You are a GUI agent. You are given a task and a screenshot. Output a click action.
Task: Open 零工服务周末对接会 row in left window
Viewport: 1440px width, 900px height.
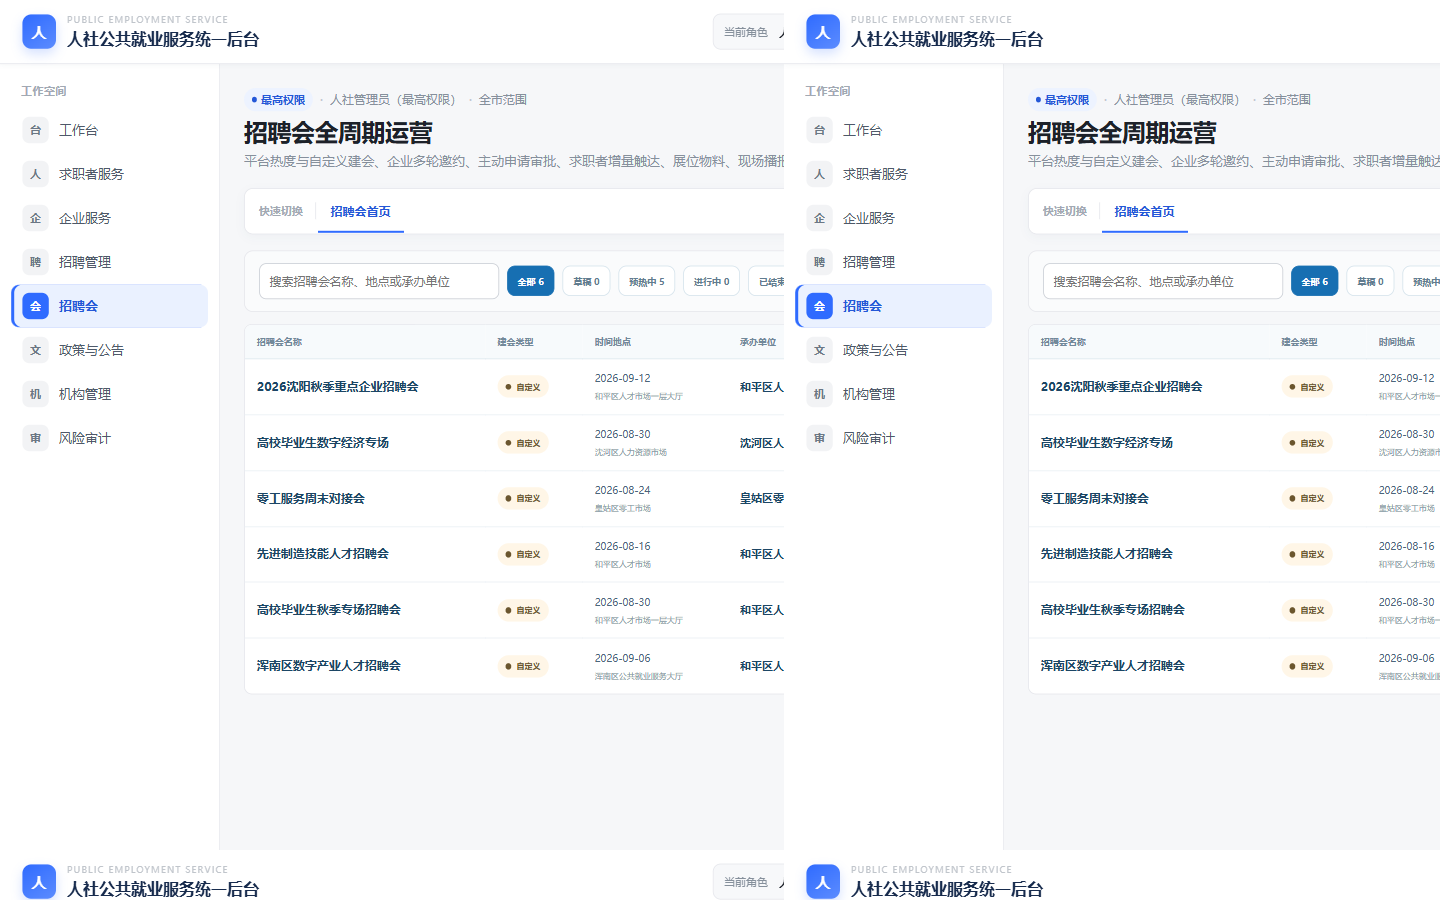click(514, 499)
